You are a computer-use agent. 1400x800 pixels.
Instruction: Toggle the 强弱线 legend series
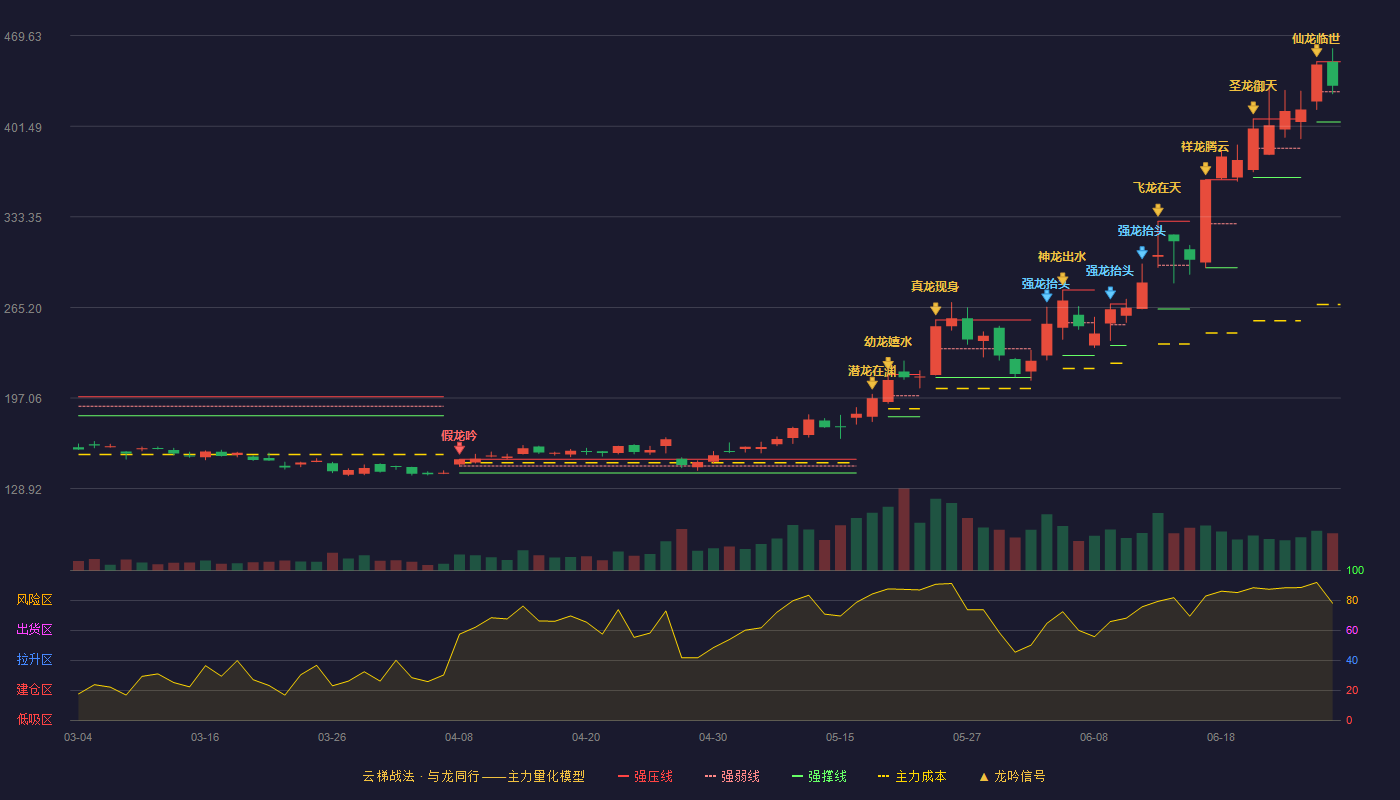click(732, 776)
